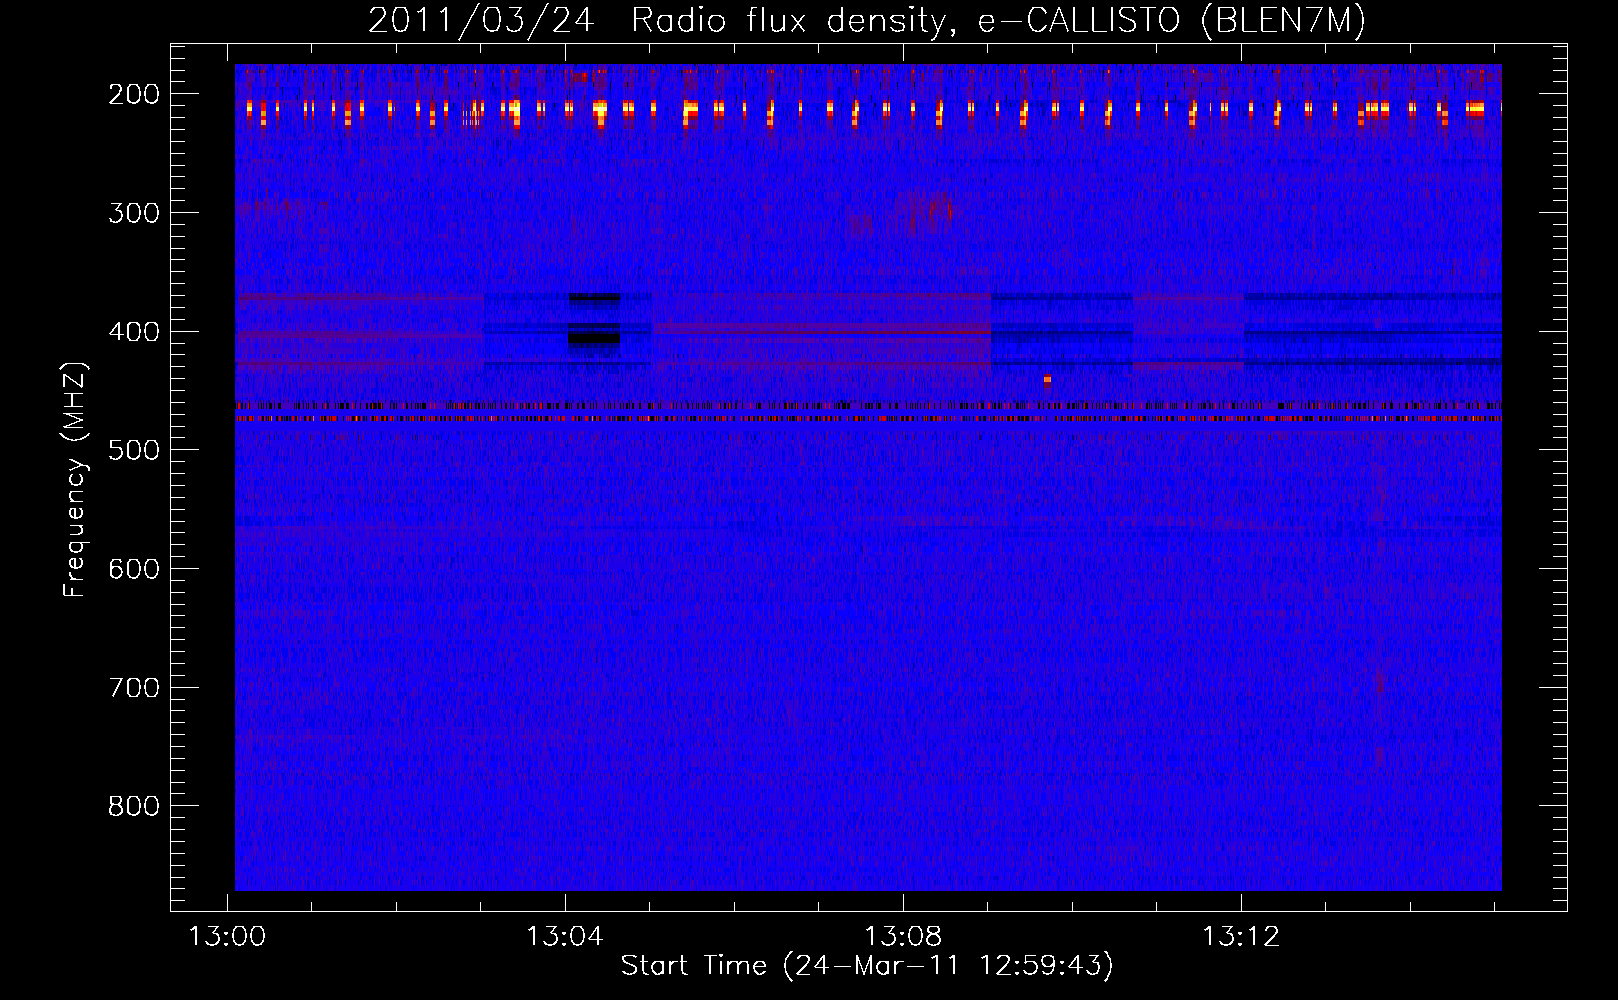Click the 13:12 time tick label
The image size is (1618, 1000).
click(x=1241, y=936)
